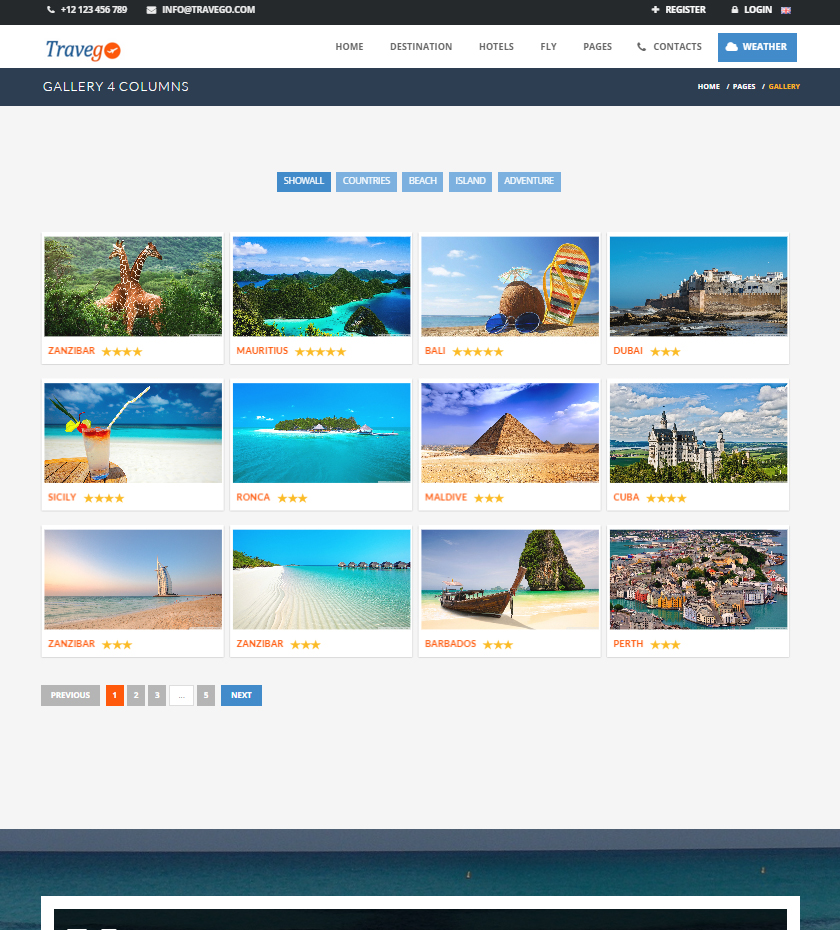Open the Barbados longtail boat photo
This screenshot has height=930, width=840.
510,579
